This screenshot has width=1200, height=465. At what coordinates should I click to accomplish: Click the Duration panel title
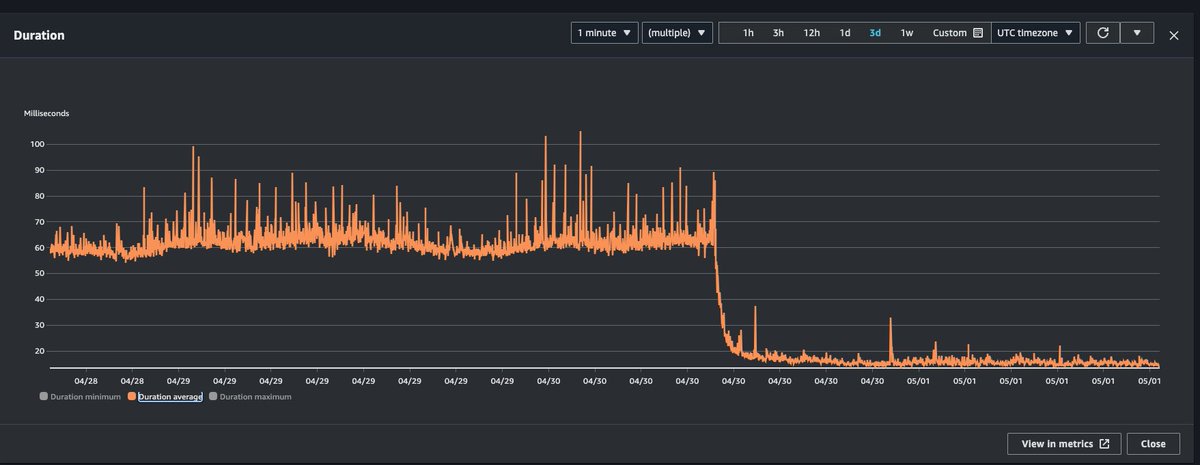[x=39, y=34]
